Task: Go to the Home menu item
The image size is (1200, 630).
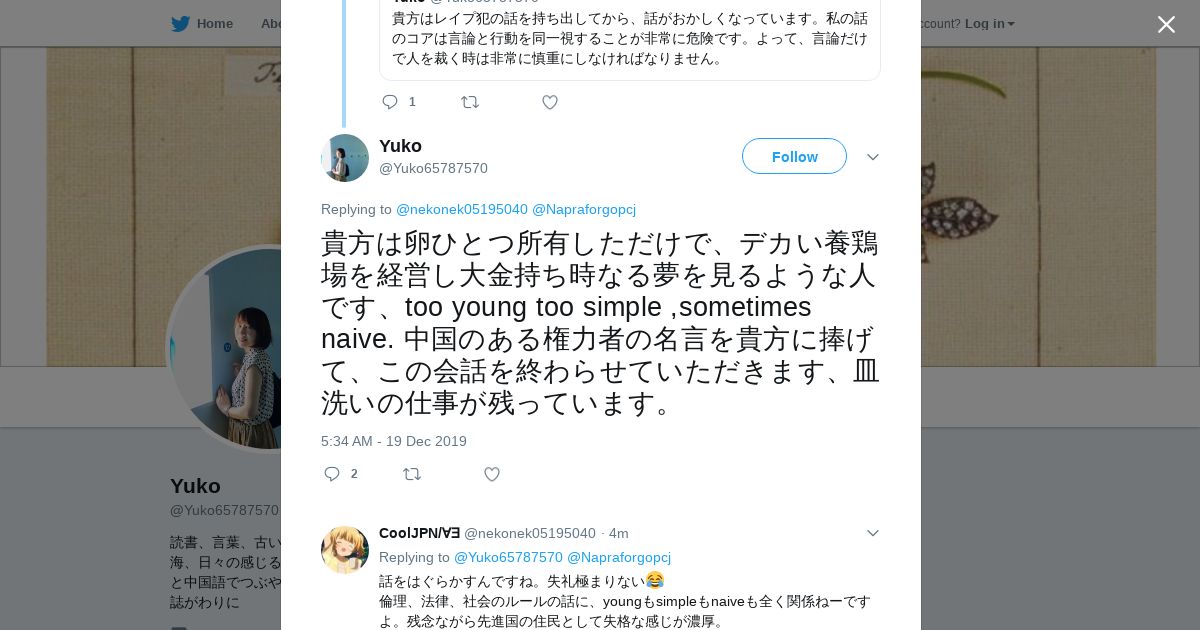Action: (x=214, y=24)
